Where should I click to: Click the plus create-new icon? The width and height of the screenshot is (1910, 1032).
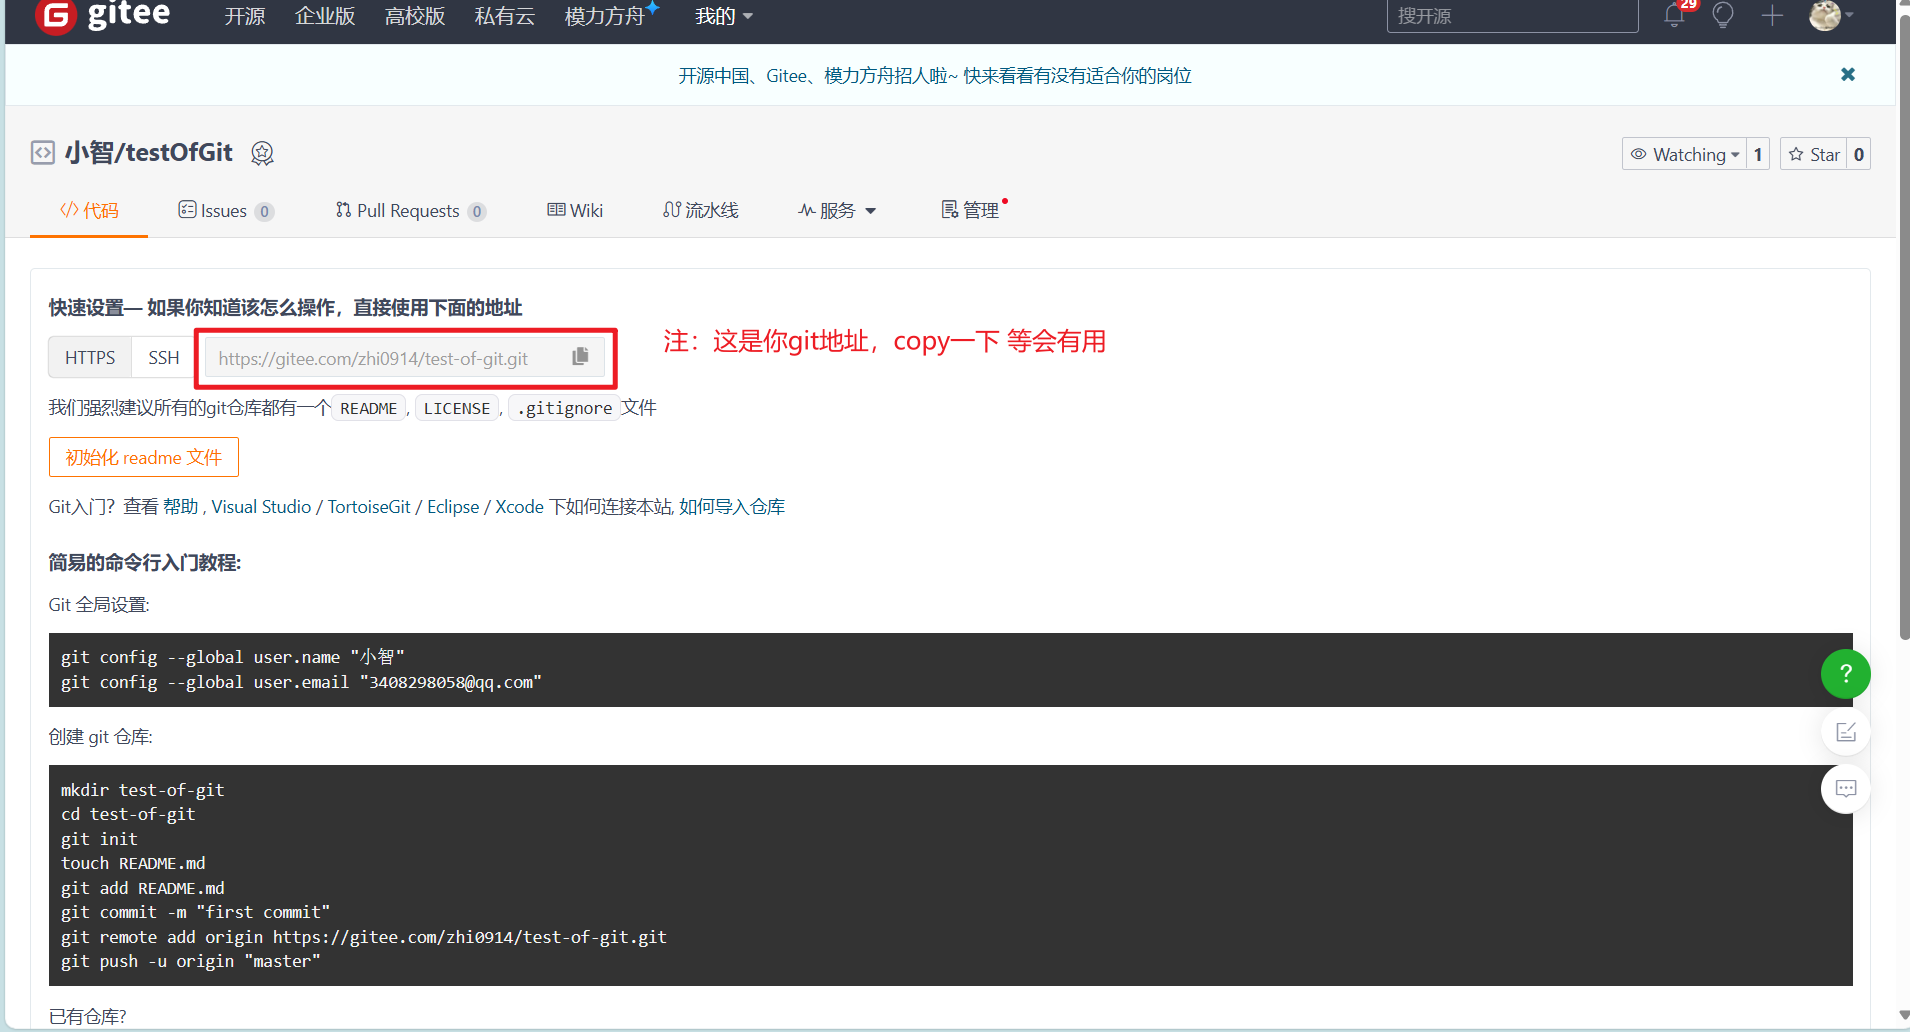pyautogui.click(x=1772, y=15)
